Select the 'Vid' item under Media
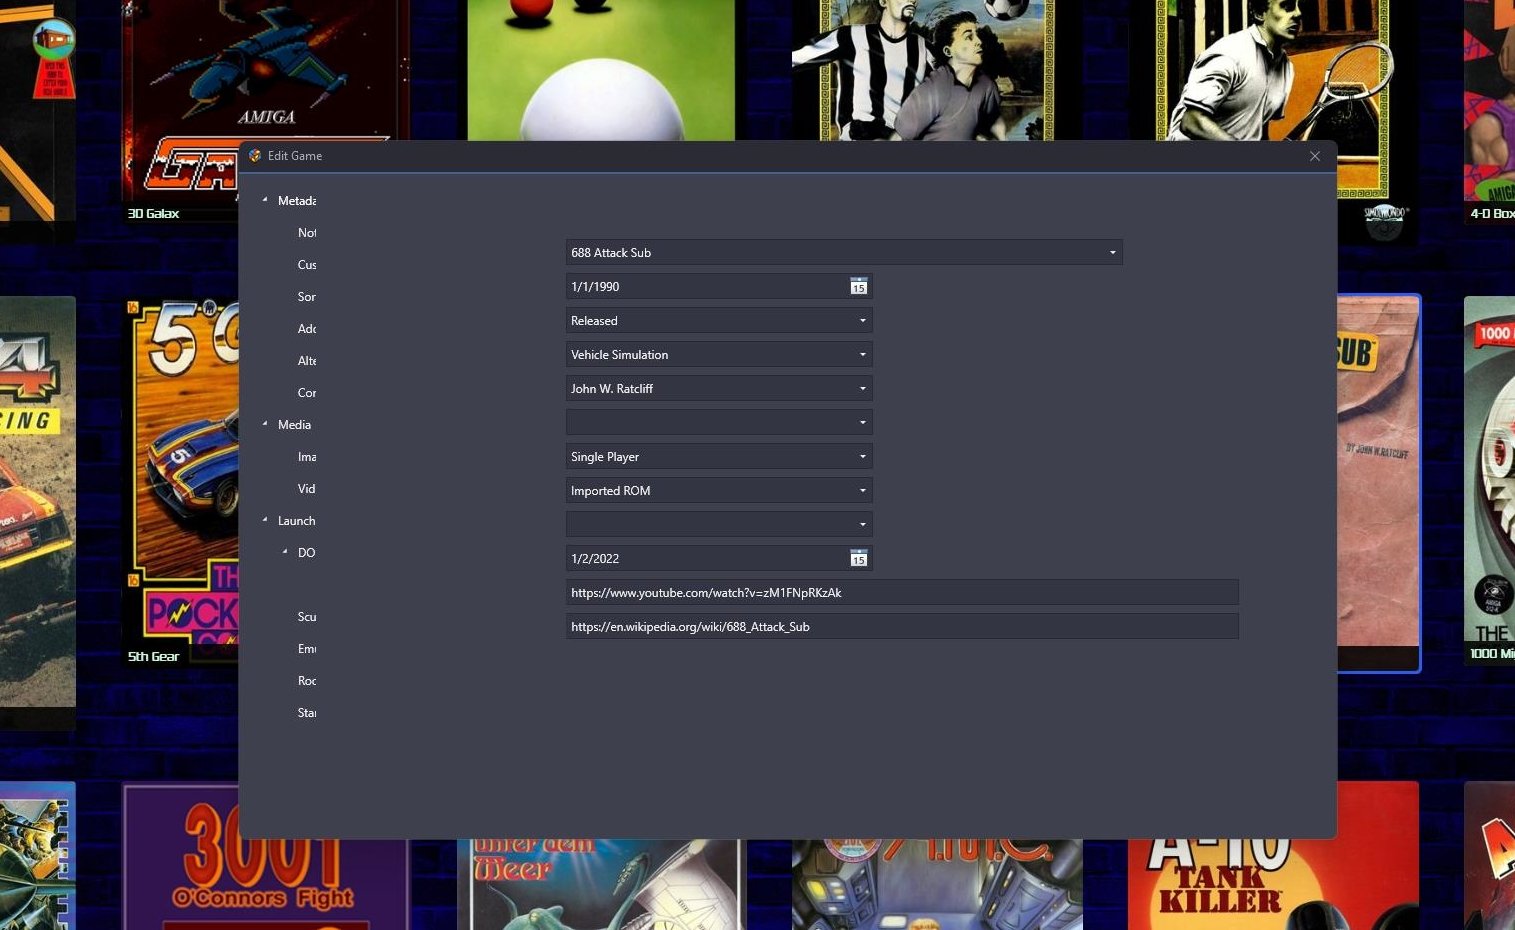Viewport: 1515px width, 930px height. coord(307,489)
